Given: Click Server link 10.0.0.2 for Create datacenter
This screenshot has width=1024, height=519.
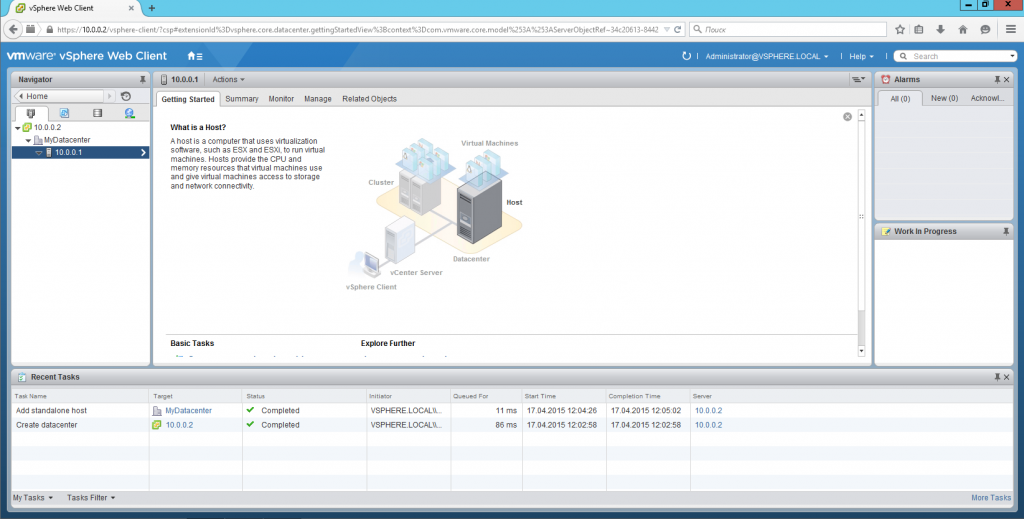Looking at the screenshot, I should point(708,425).
